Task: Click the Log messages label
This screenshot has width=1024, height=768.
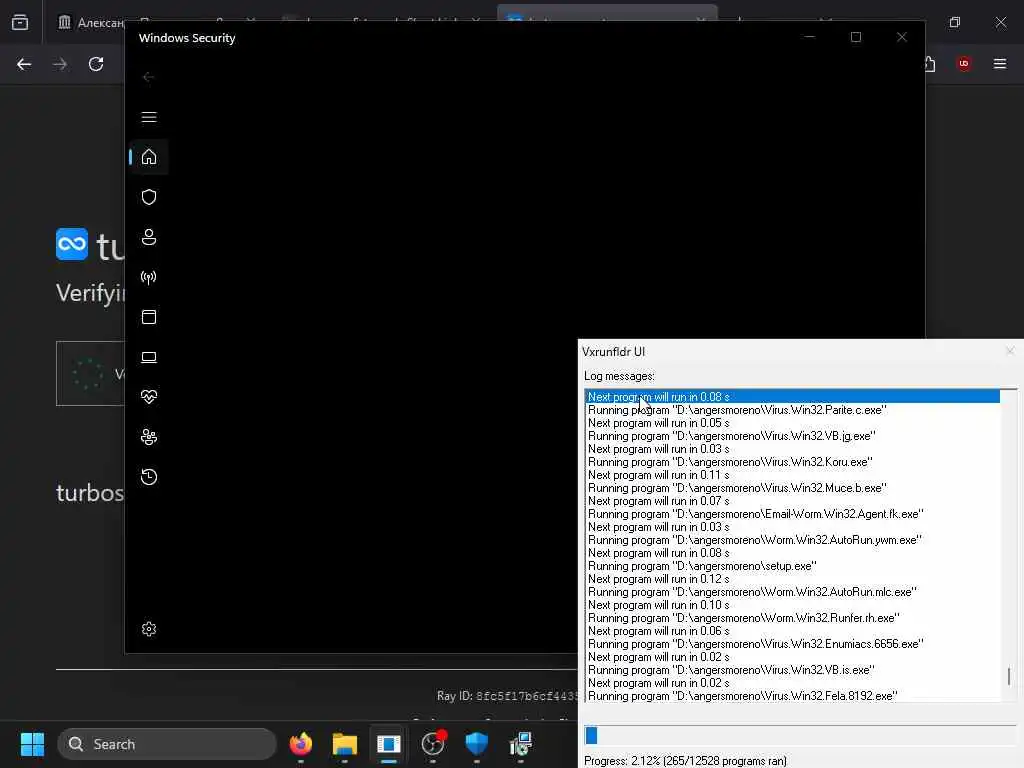Action: point(619,376)
